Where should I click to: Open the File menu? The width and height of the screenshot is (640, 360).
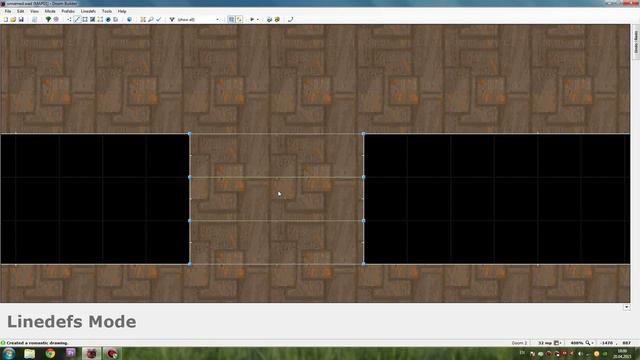pyautogui.click(x=8, y=11)
